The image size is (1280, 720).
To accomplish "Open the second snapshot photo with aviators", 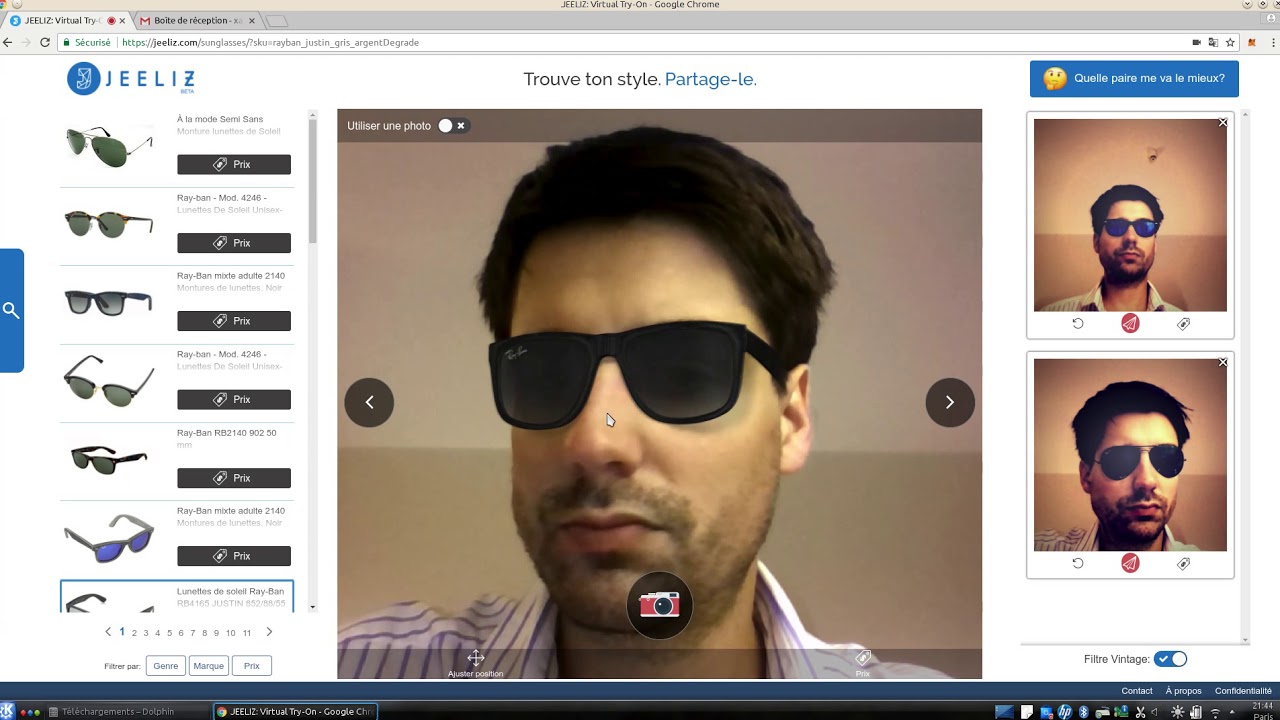I will [x=1130, y=455].
